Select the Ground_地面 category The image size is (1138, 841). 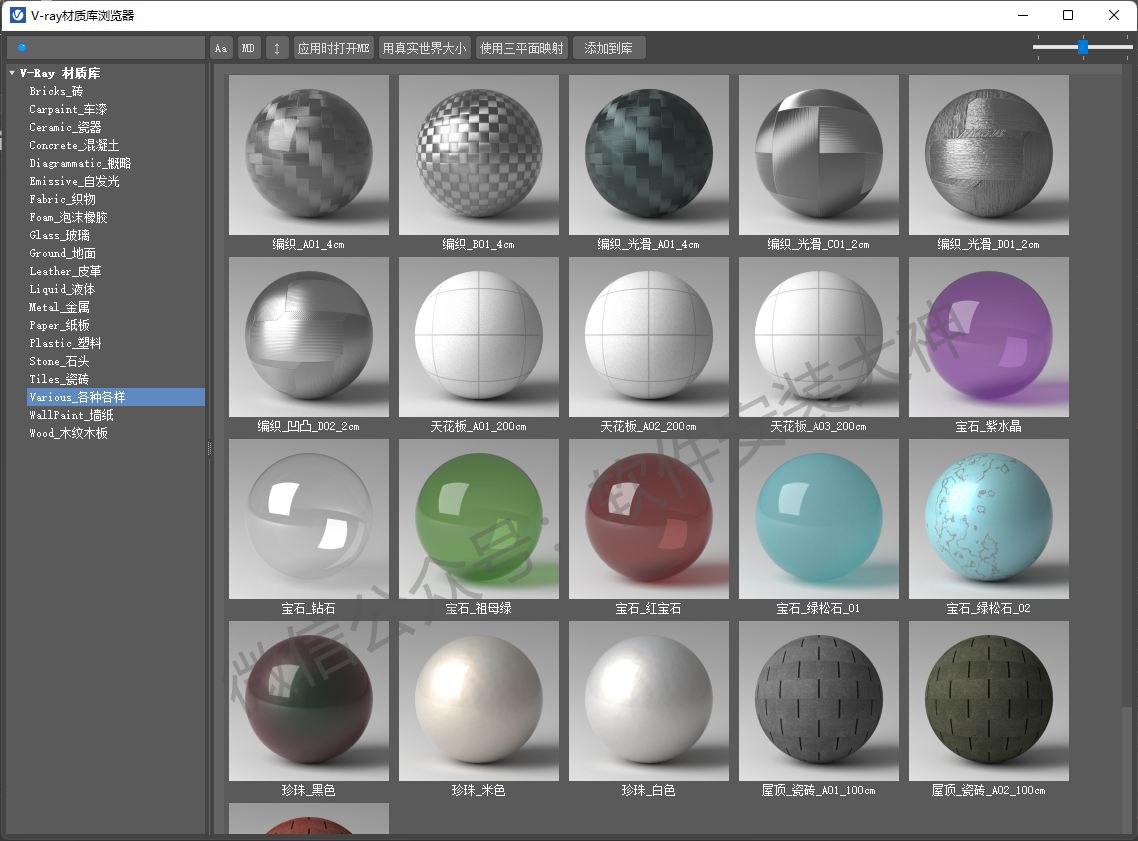pos(62,253)
